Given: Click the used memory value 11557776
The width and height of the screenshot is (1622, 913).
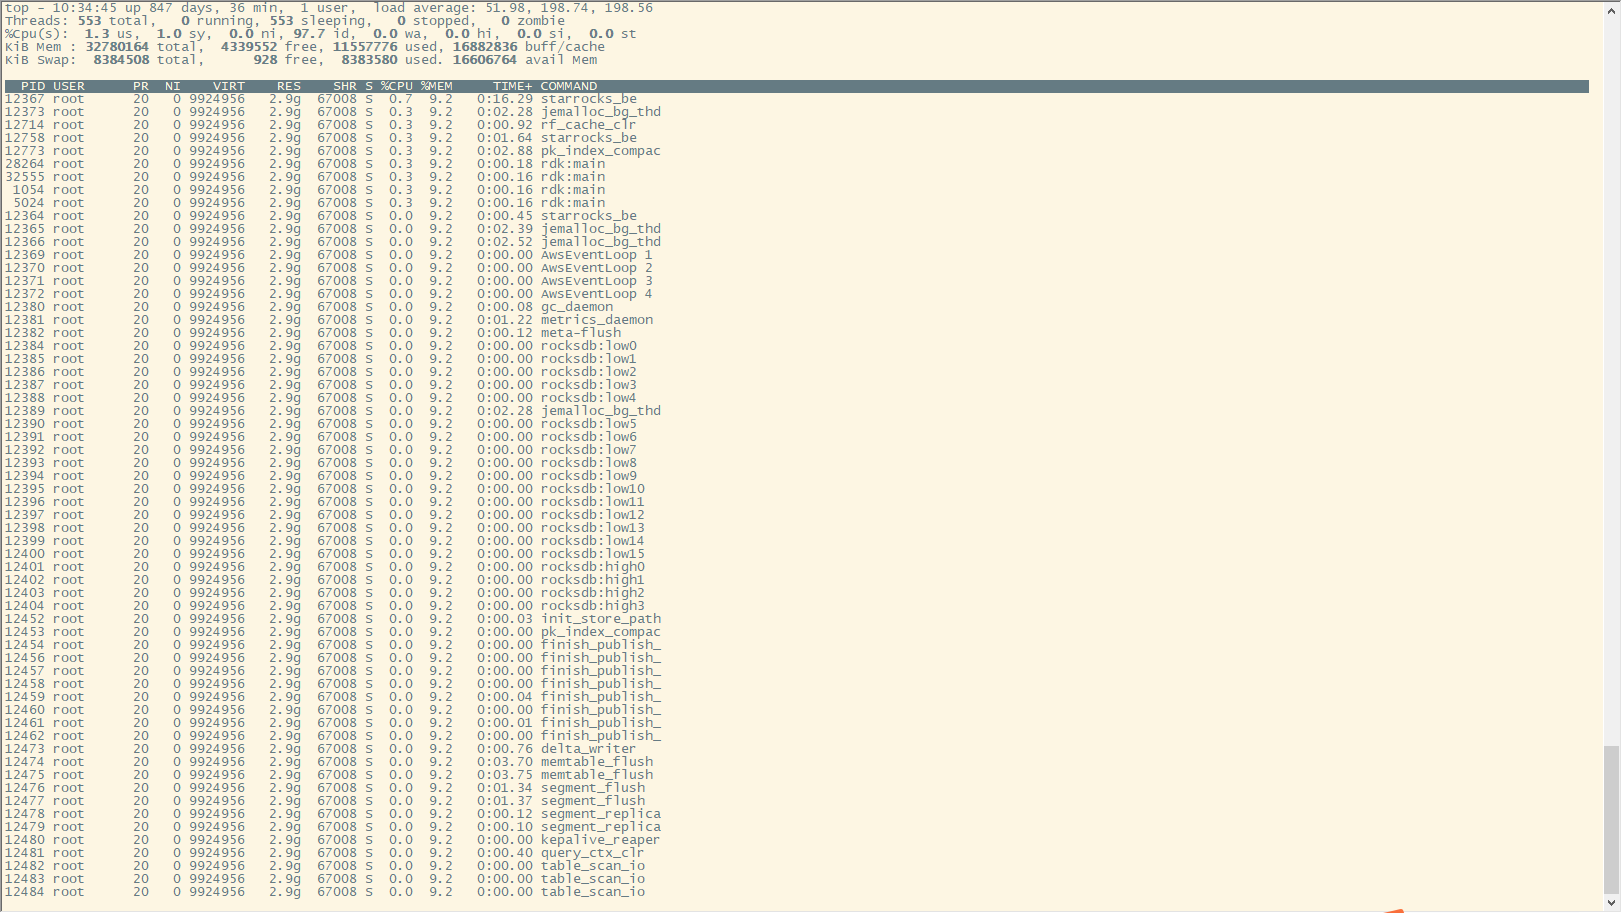Looking at the screenshot, I should [x=365, y=47].
